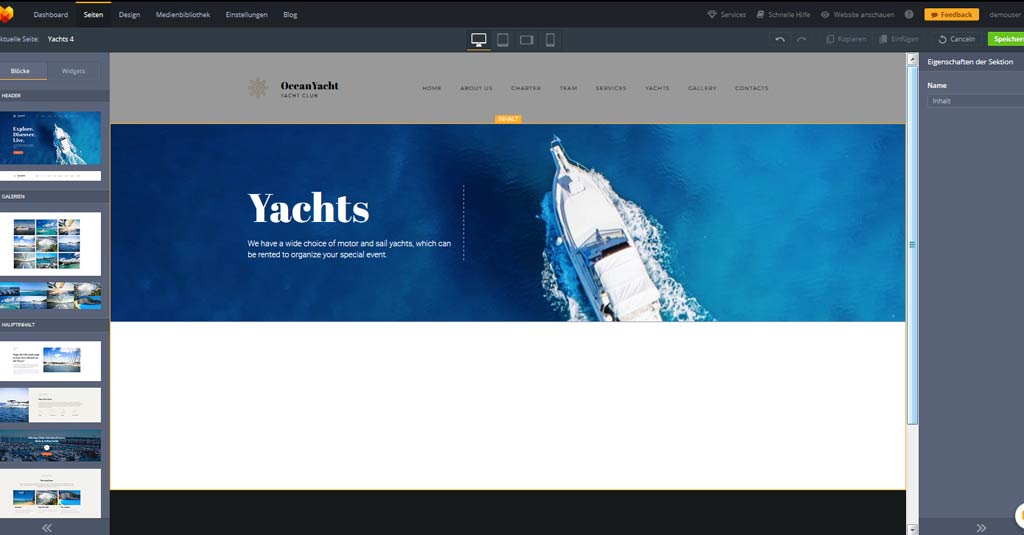Open the Design menu
This screenshot has height=535, width=1024.
tap(129, 15)
